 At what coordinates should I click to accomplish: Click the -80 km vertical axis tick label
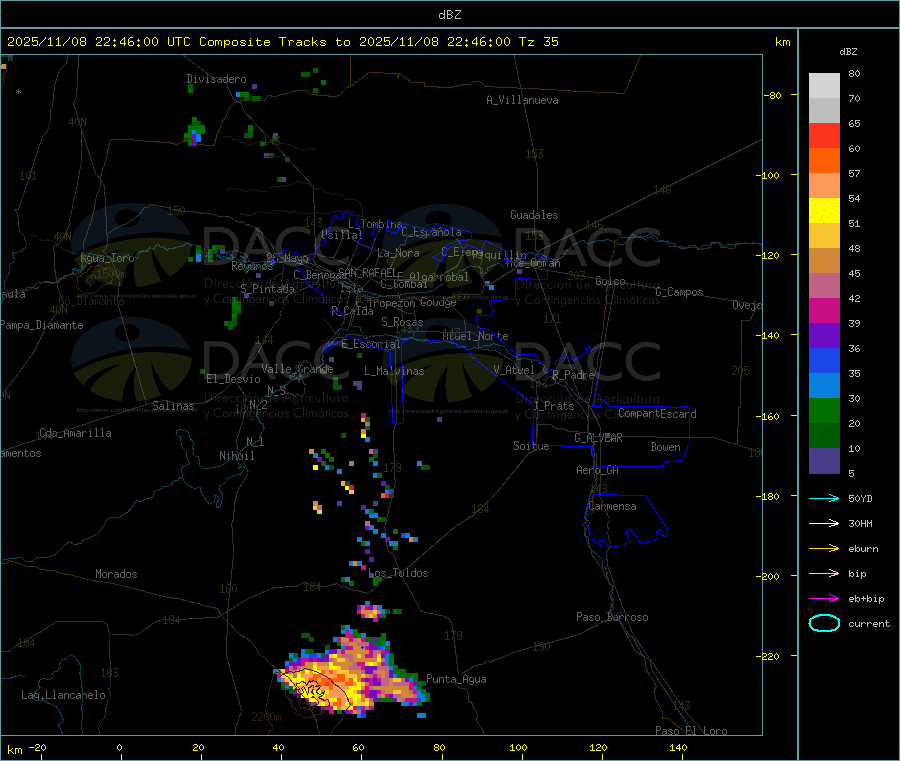773,95
